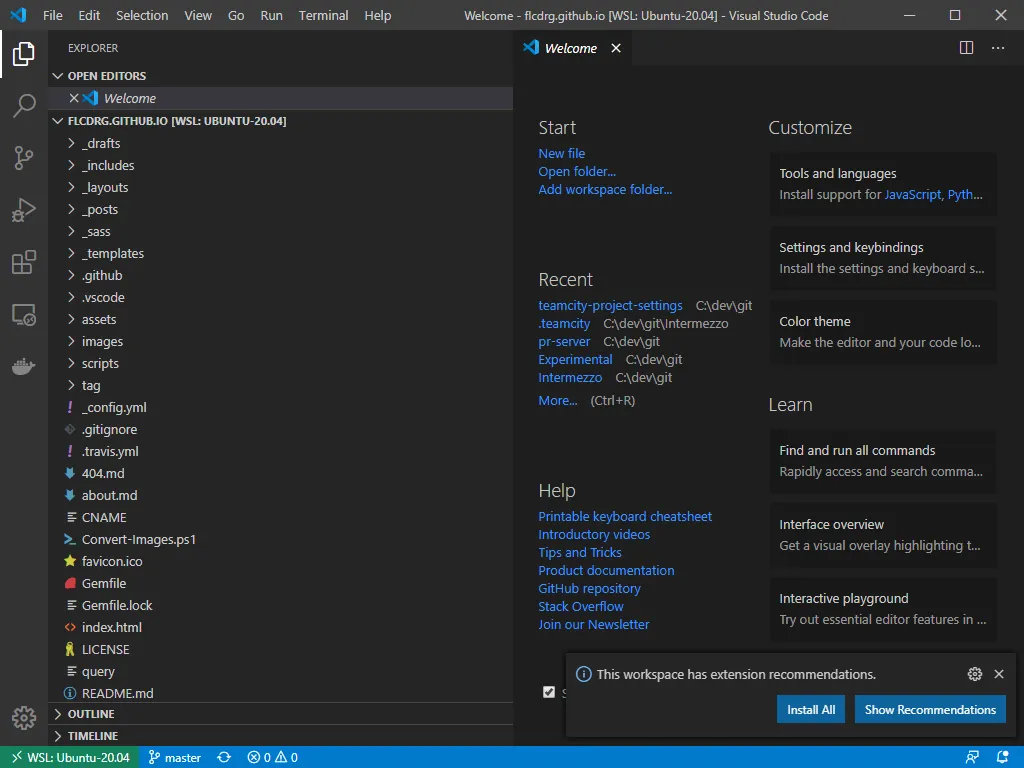Click the Docker icon in the sidebar
This screenshot has height=768, width=1024.
pyautogui.click(x=23, y=366)
